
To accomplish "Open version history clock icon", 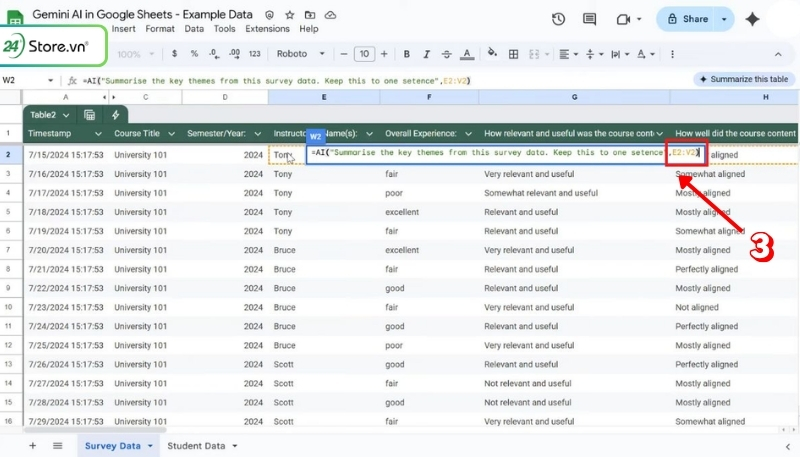I will [x=558, y=19].
